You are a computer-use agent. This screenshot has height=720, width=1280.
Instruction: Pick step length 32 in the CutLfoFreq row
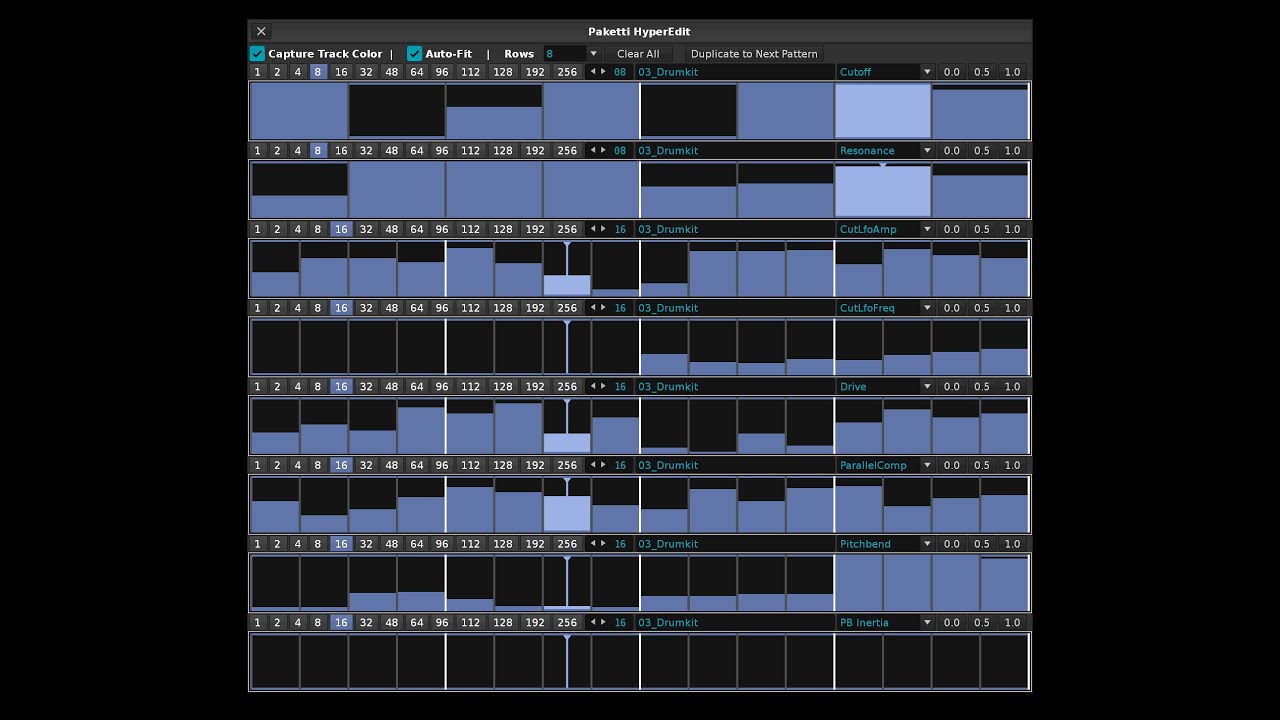click(366, 308)
